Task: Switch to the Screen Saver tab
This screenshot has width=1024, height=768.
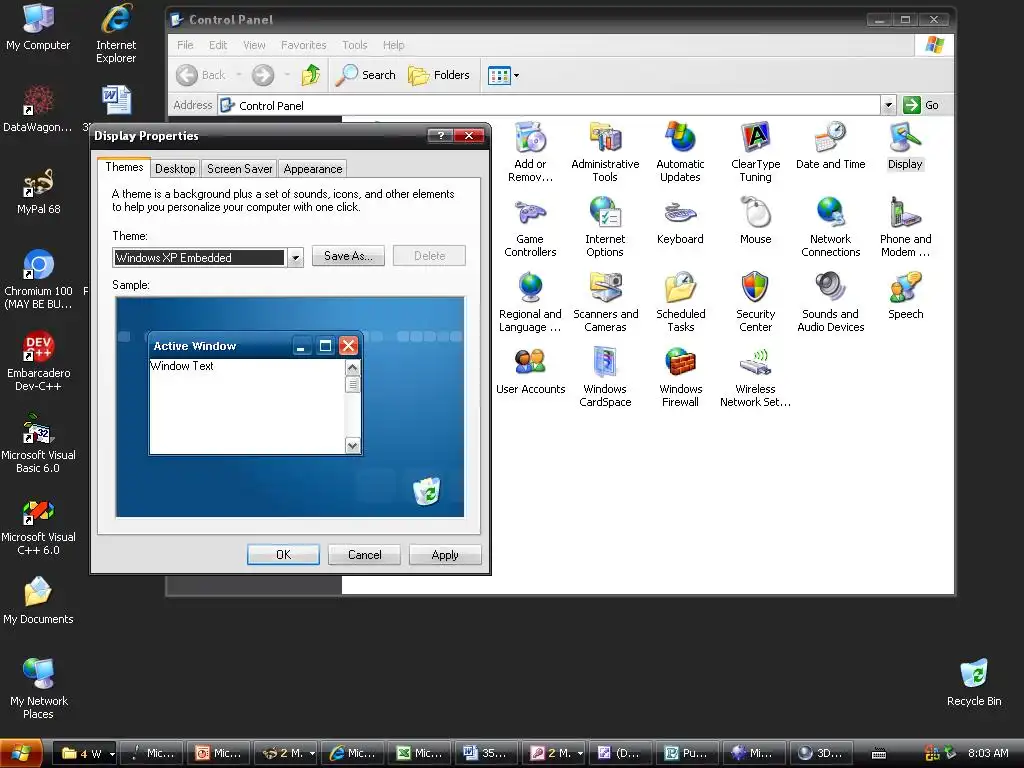Action: [x=240, y=168]
